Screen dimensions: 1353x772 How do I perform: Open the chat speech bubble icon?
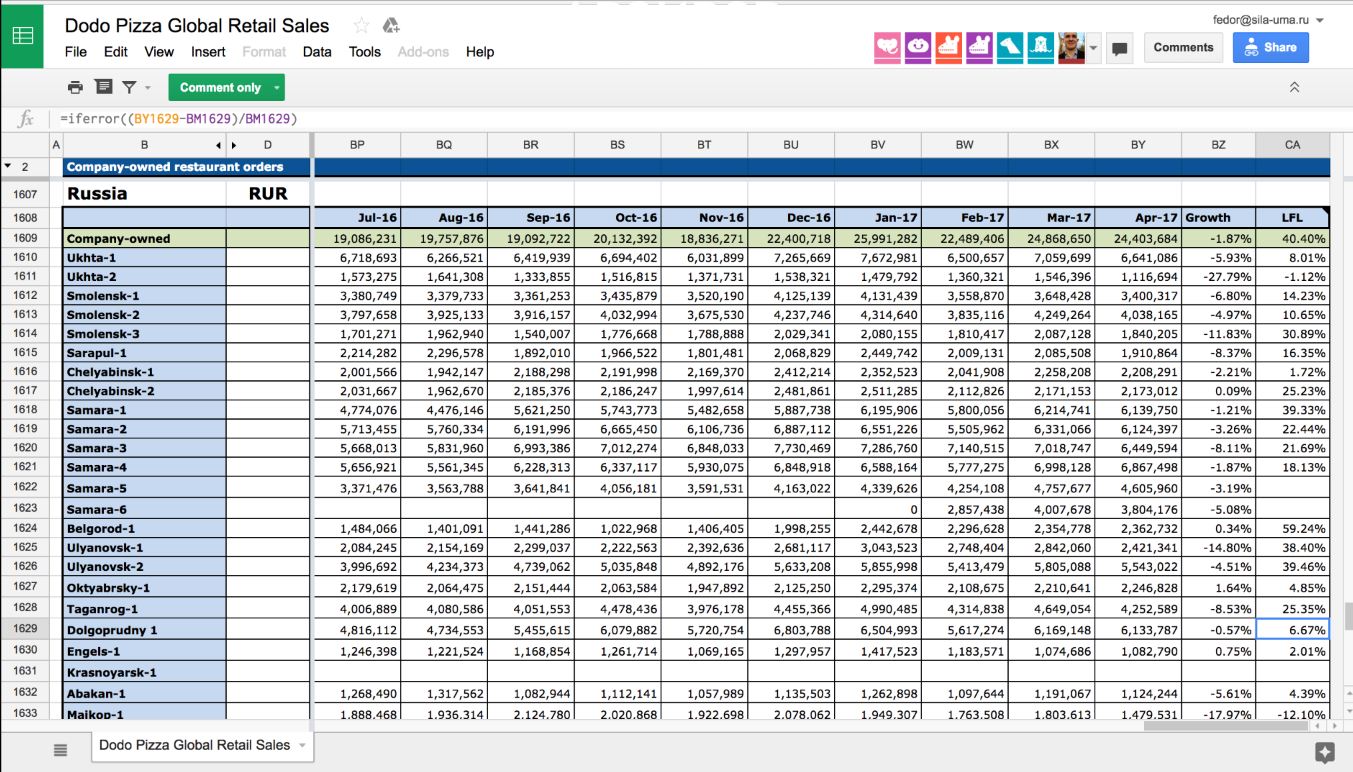1120,48
